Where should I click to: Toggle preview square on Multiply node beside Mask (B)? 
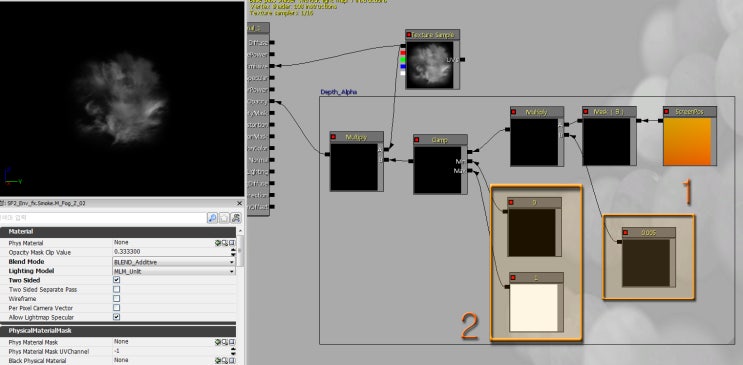point(514,112)
